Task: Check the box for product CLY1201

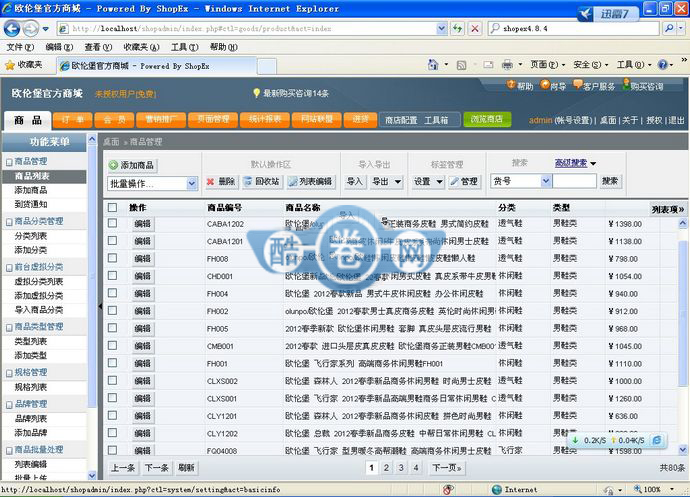Action: pos(113,416)
